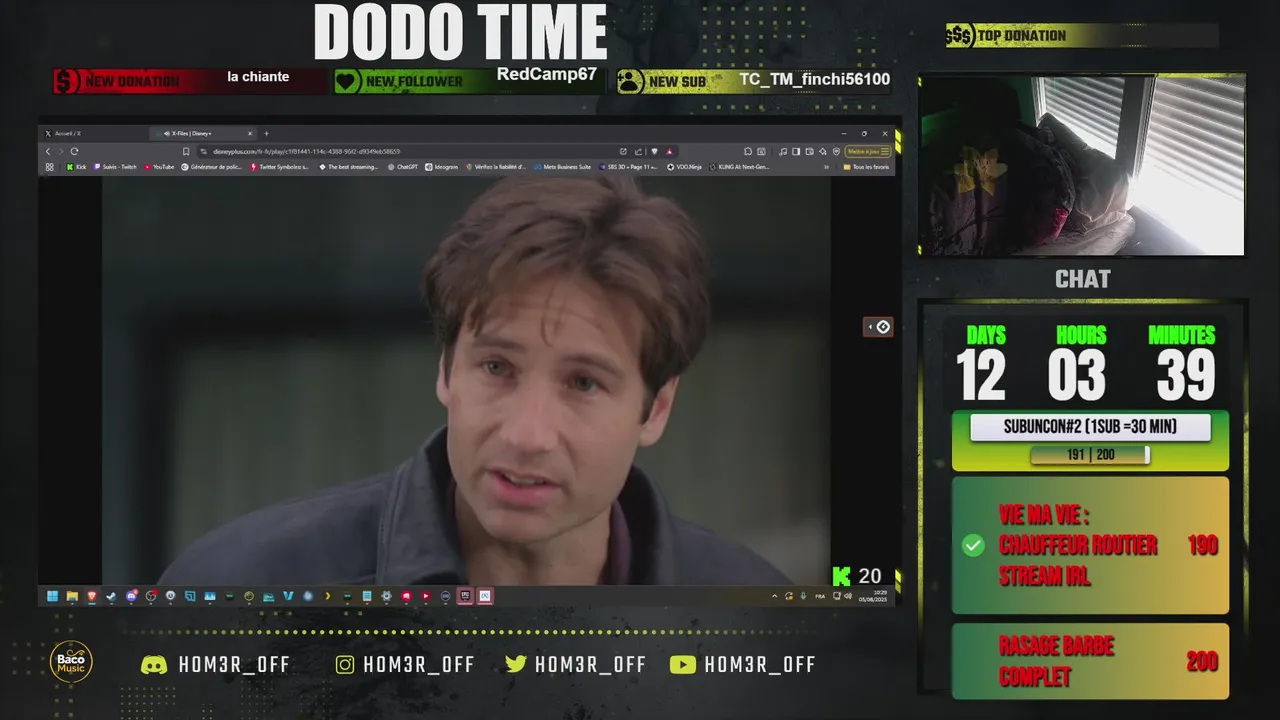Open the YouTube bookmark

pyautogui.click(x=159, y=167)
